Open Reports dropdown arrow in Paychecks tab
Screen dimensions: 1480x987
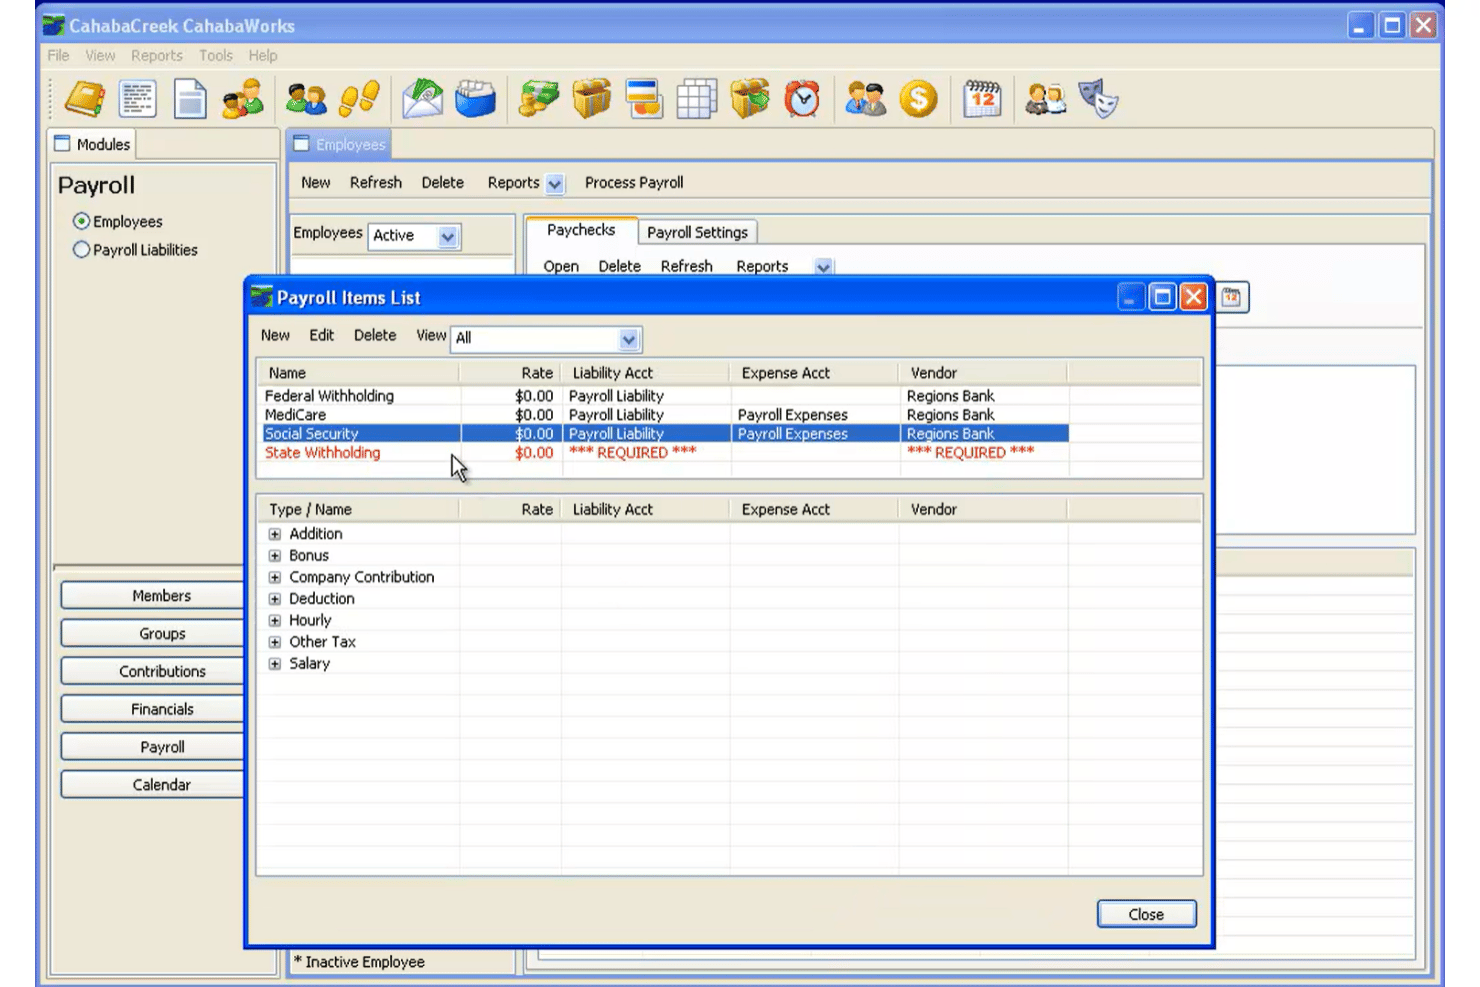823,267
